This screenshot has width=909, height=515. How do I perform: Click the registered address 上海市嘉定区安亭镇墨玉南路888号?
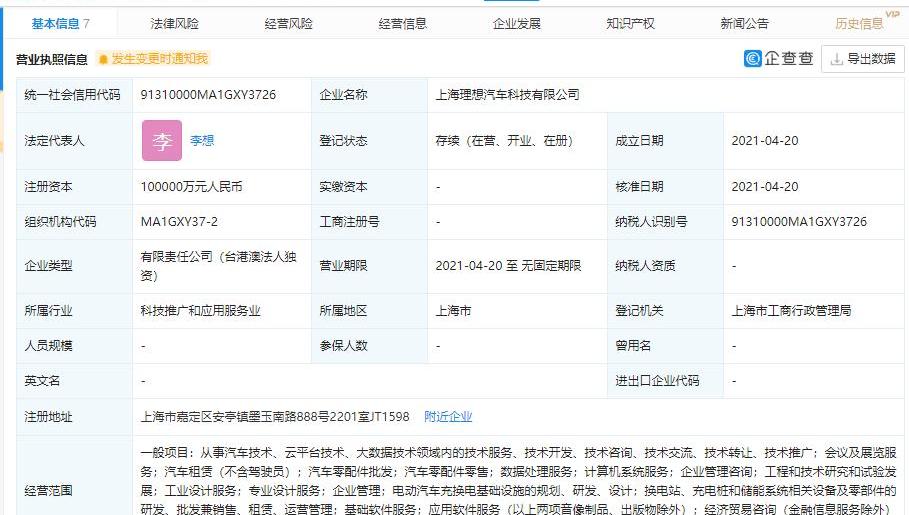tap(275, 416)
